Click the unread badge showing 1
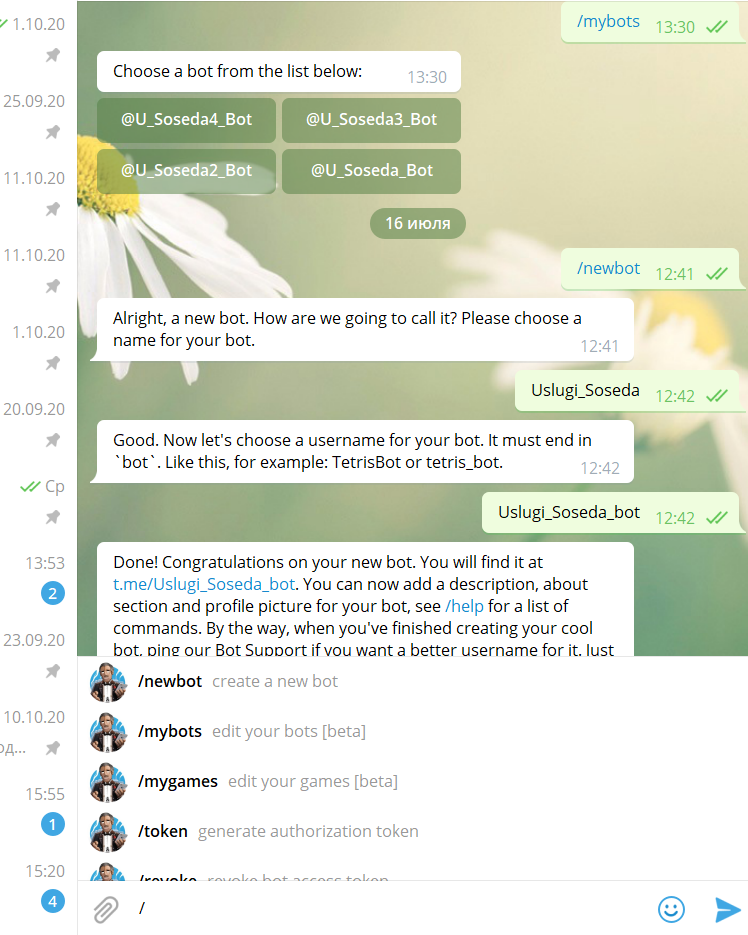The image size is (748, 935). coord(52,824)
